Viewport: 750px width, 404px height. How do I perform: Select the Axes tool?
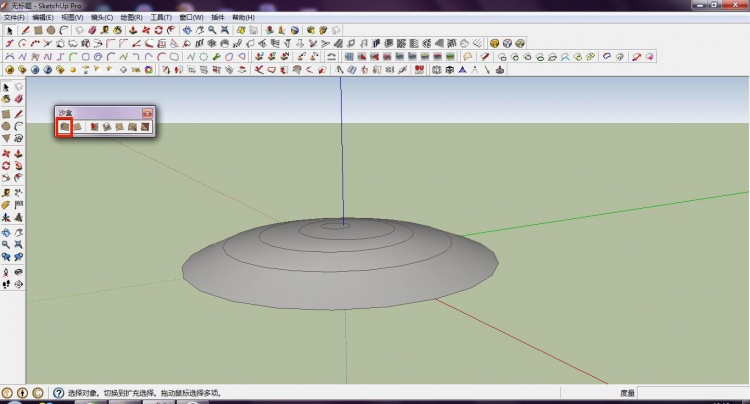point(6,217)
